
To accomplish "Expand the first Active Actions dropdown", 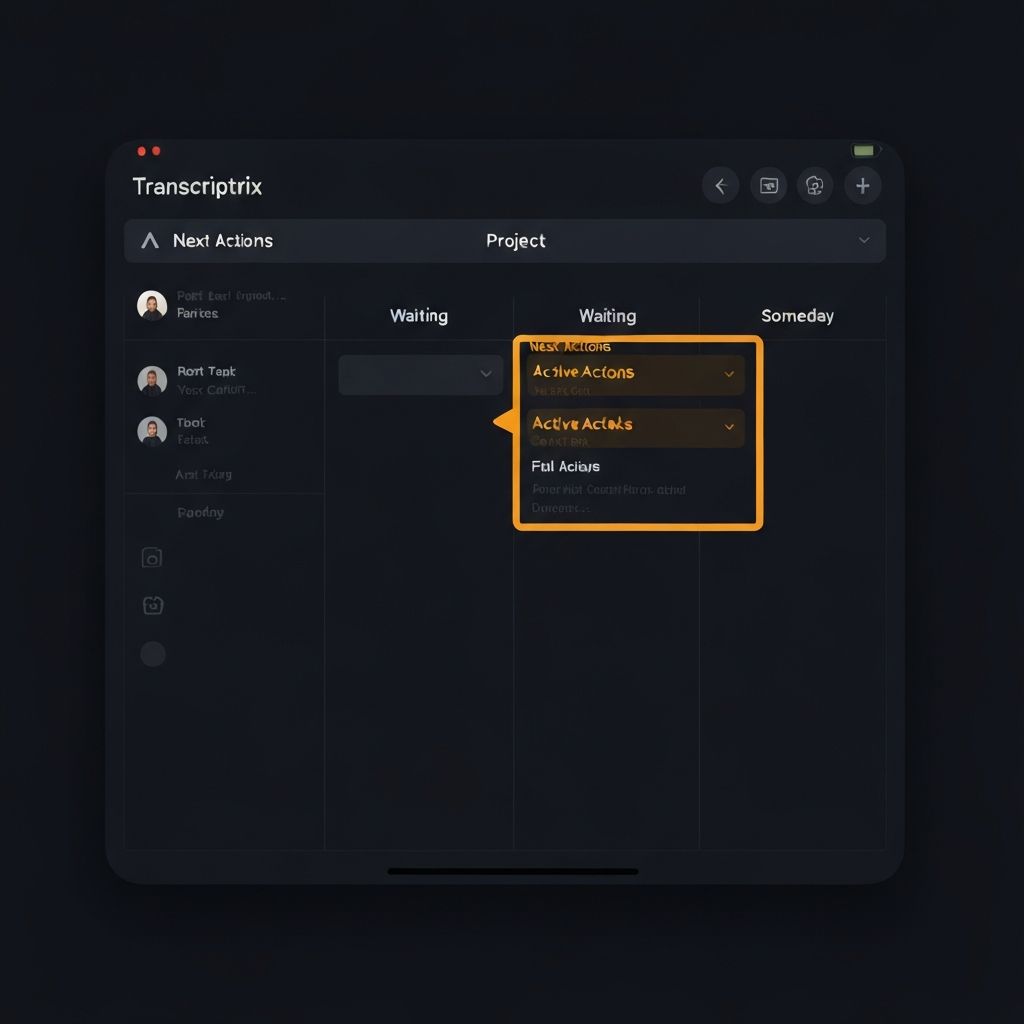I will click(635, 374).
